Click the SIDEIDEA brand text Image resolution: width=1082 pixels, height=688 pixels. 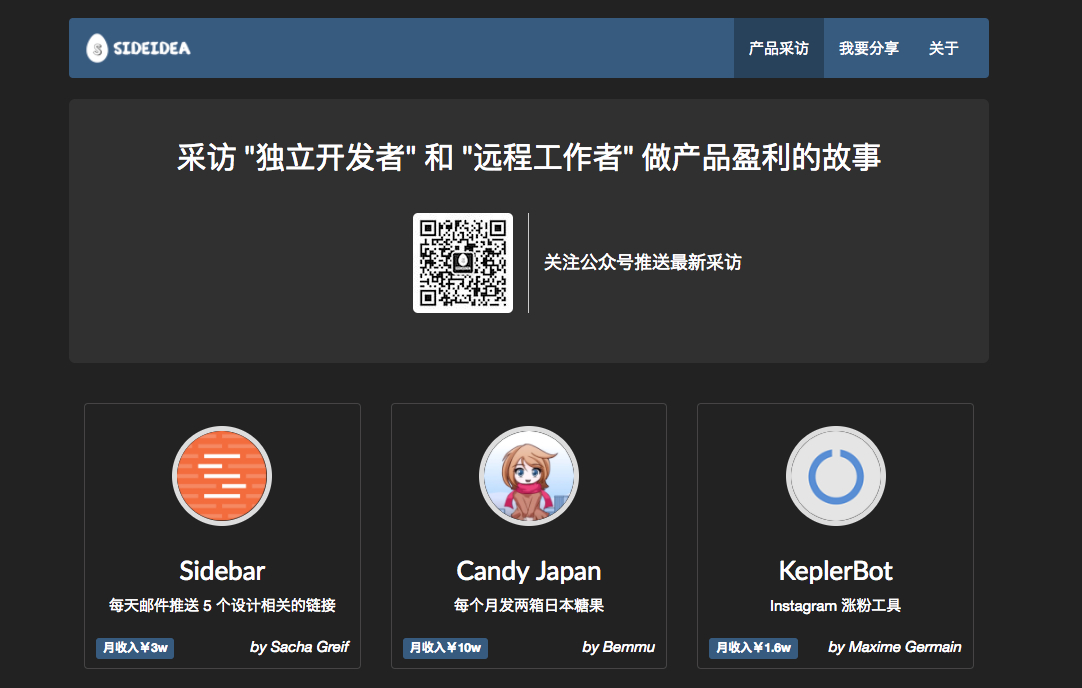(x=152, y=48)
